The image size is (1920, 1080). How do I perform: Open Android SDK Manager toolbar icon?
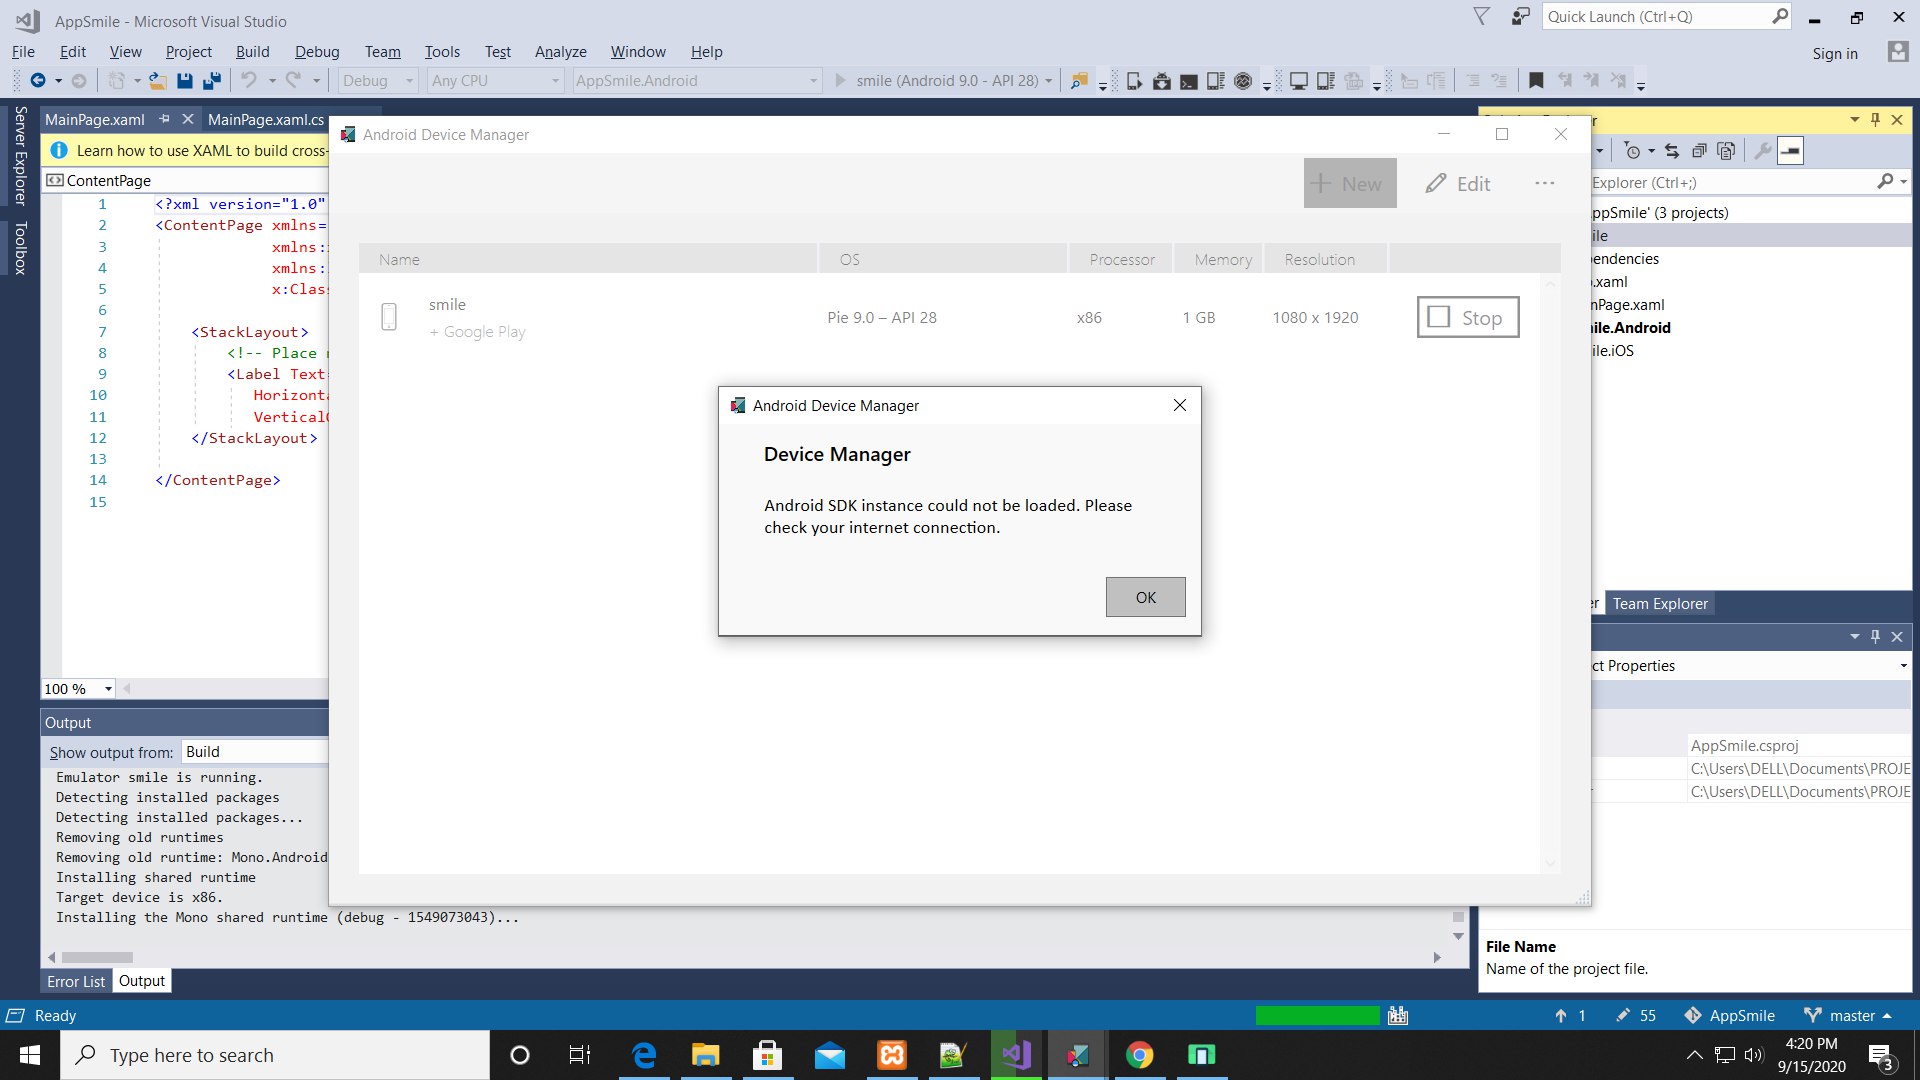[1161, 81]
